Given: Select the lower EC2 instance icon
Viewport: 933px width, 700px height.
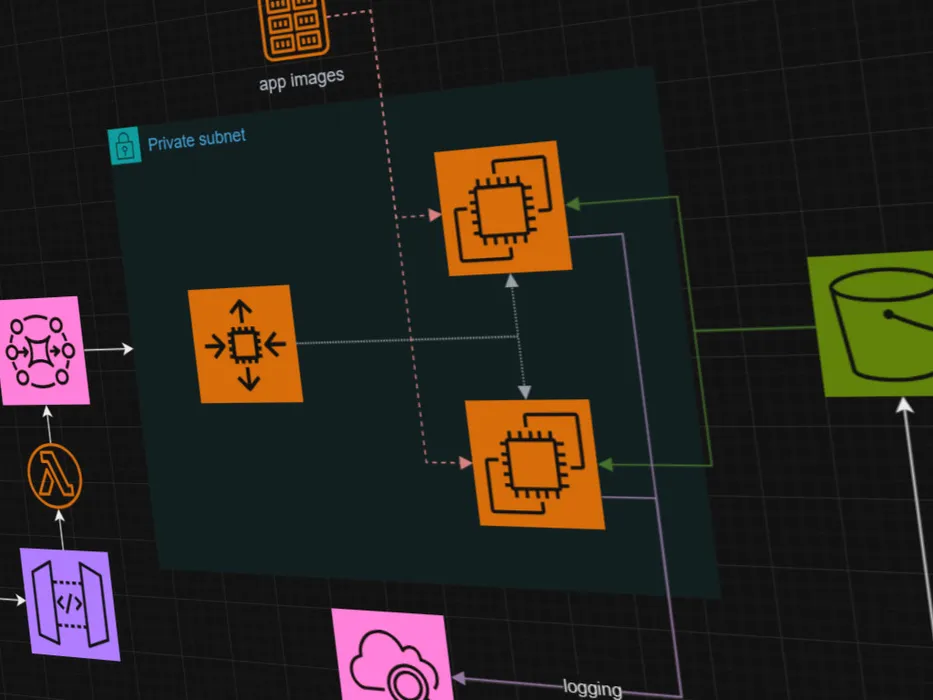Looking at the screenshot, I should [x=533, y=462].
